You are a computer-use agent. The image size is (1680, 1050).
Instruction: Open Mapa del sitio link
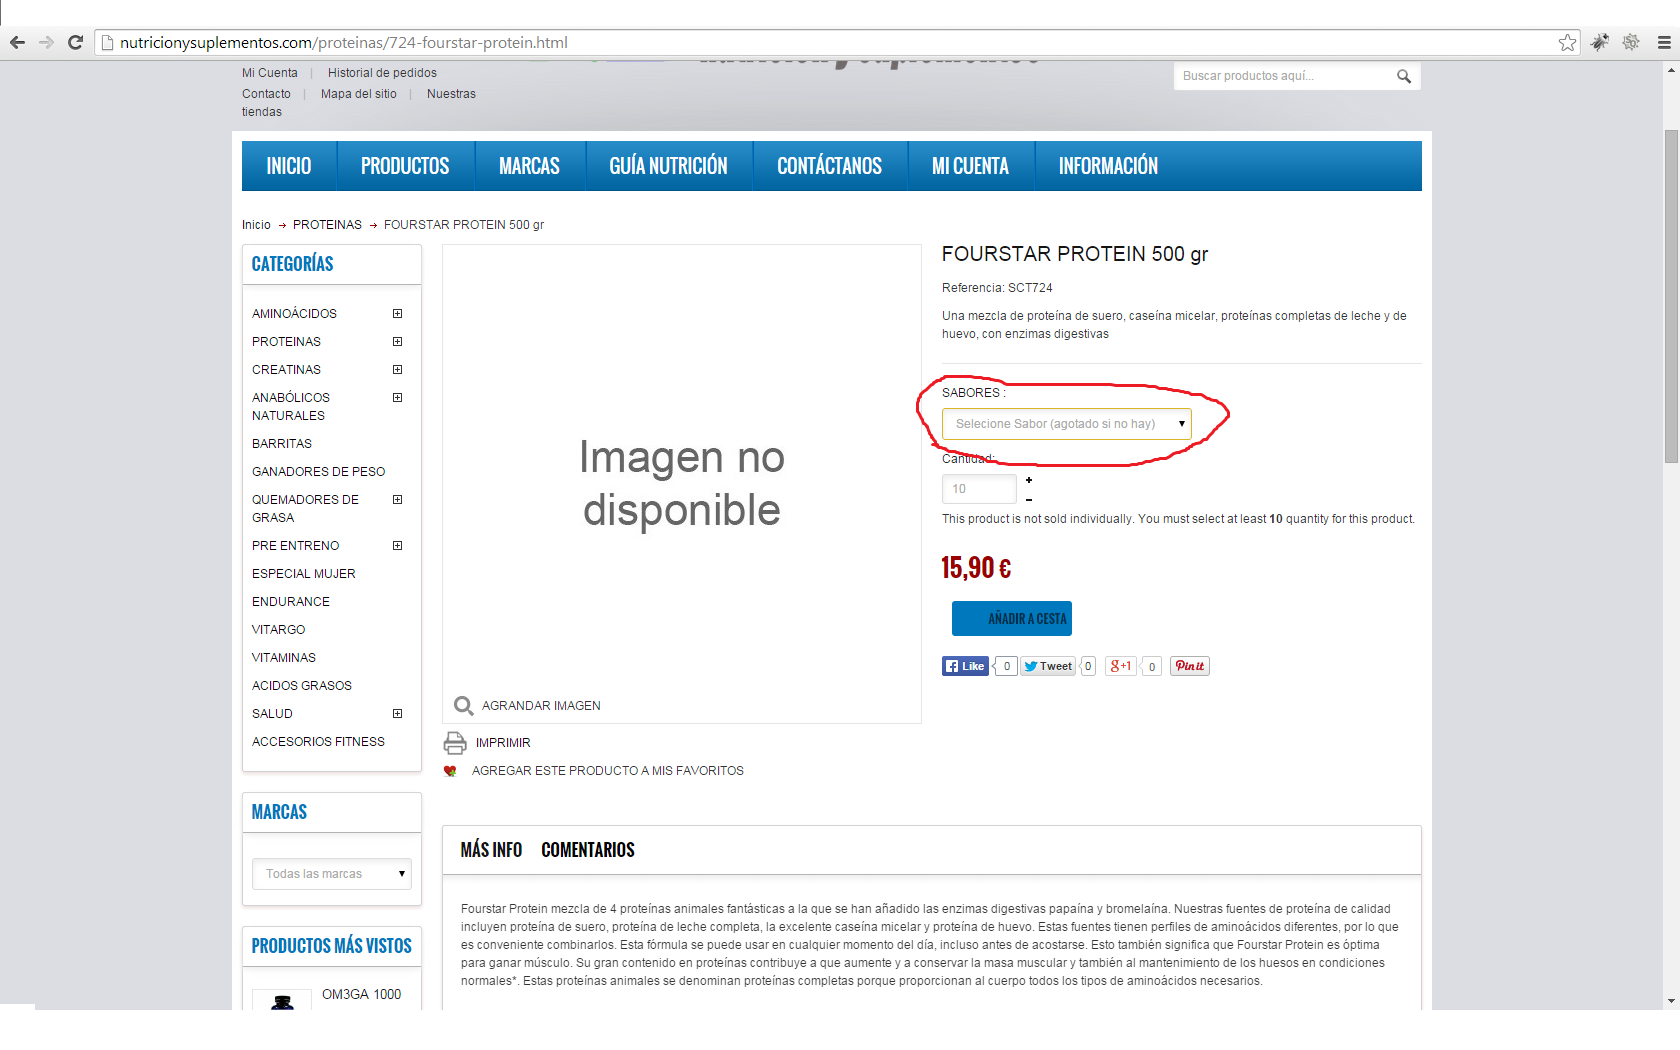tap(359, 94)
